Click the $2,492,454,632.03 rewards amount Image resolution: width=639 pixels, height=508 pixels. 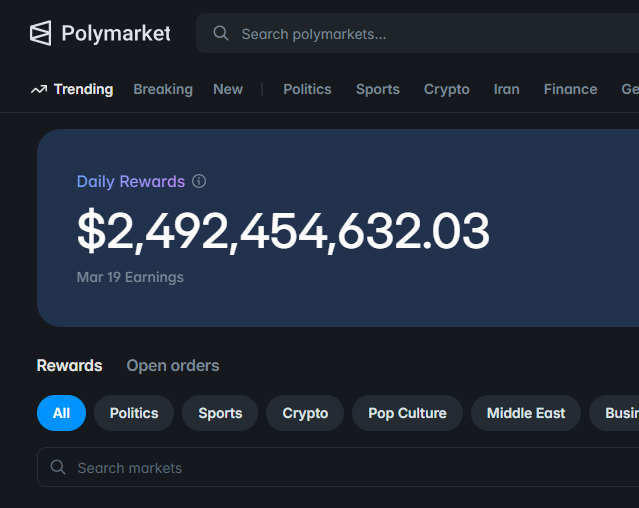coord(283,231)
